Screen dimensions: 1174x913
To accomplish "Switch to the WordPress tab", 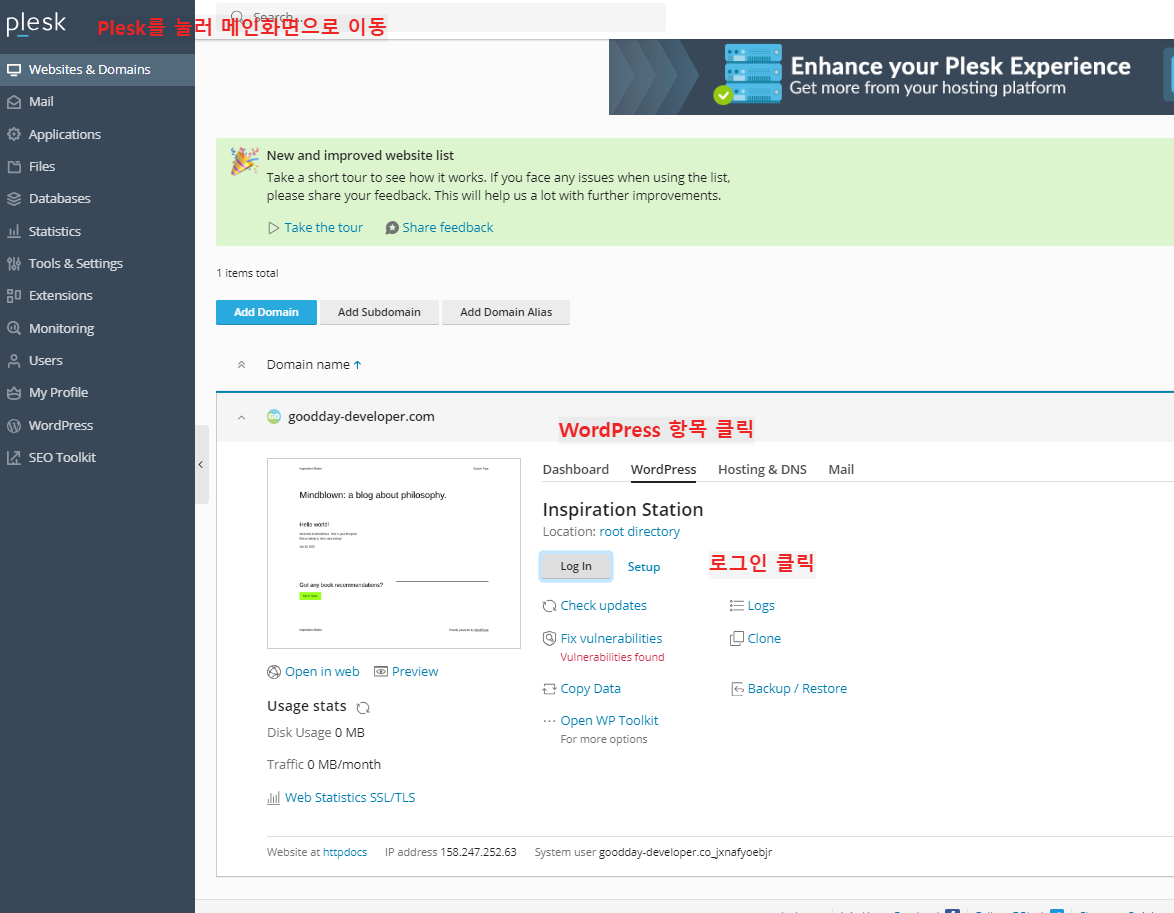I will coord(663,470).
